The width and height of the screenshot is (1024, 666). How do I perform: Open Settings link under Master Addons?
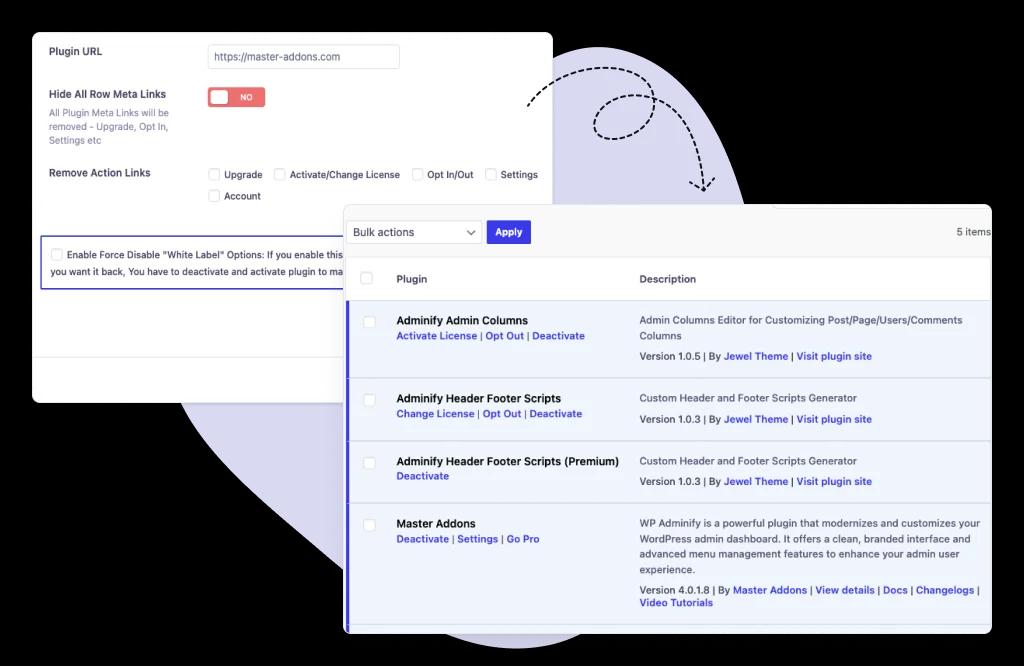click(477, 539)
